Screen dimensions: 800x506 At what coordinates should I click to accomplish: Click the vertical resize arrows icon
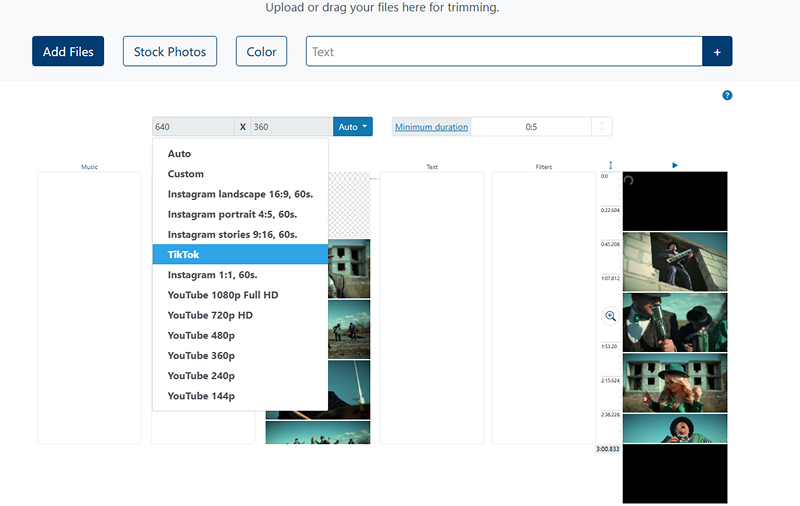coord(610,166)
